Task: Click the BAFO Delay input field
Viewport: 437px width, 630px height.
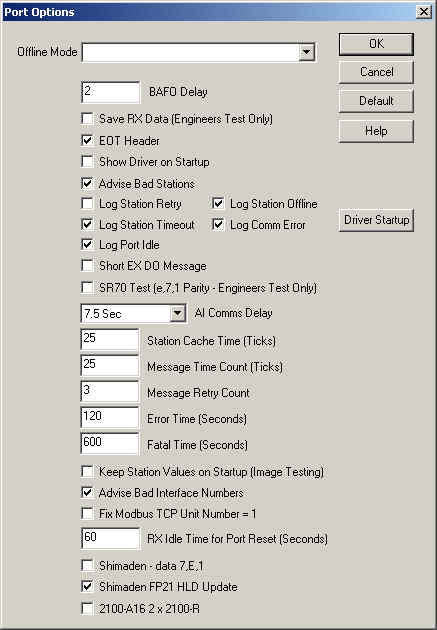Action: [x=110, y=92]
